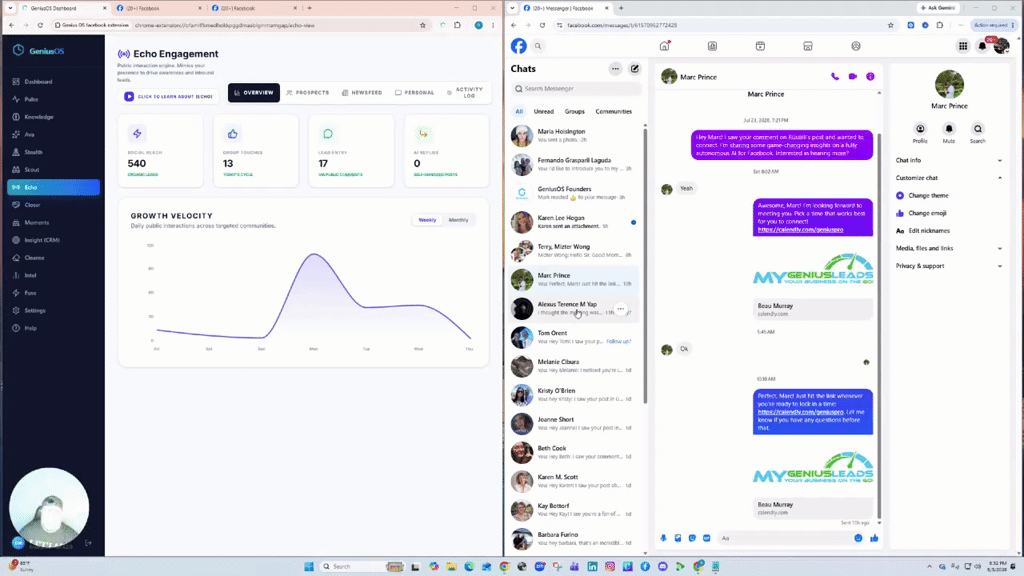This screenshot has width=1024, height=576.
Task: Open Marc Prince Profile icon in side panel
Action: point(920,129)
